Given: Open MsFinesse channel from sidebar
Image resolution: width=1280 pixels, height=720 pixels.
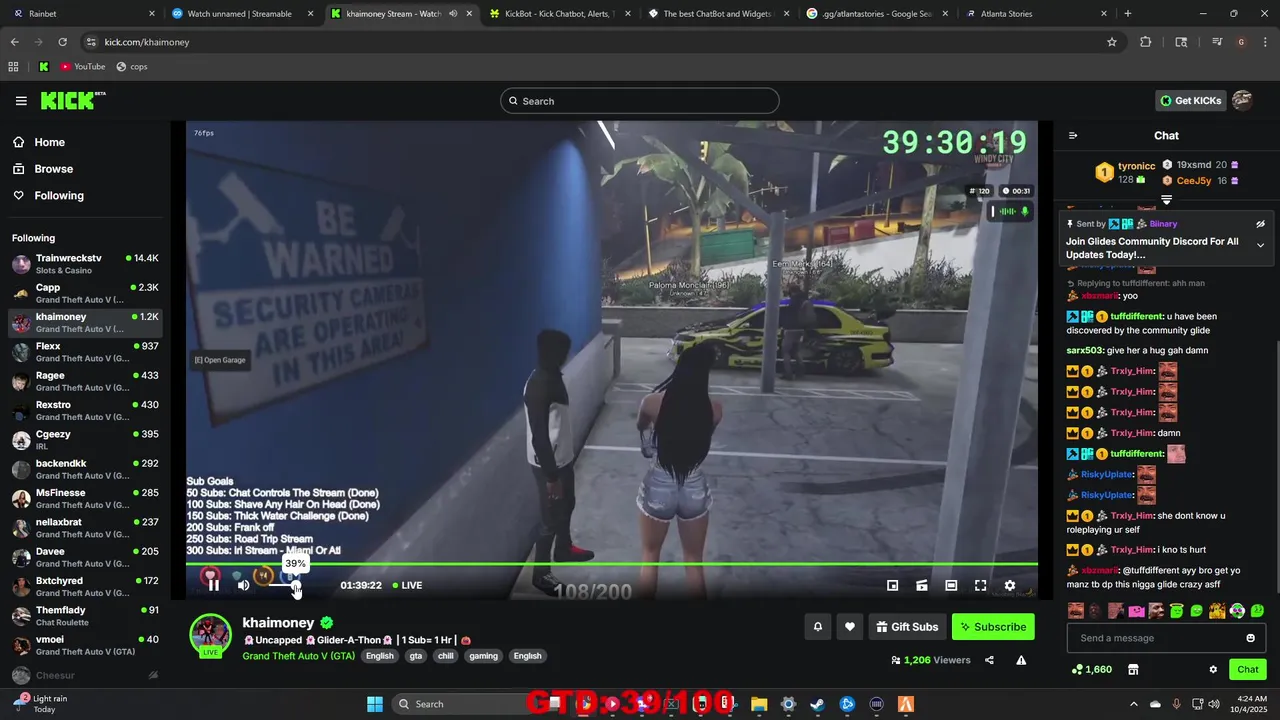Looking at the screenshot, I should coord(85,499).
